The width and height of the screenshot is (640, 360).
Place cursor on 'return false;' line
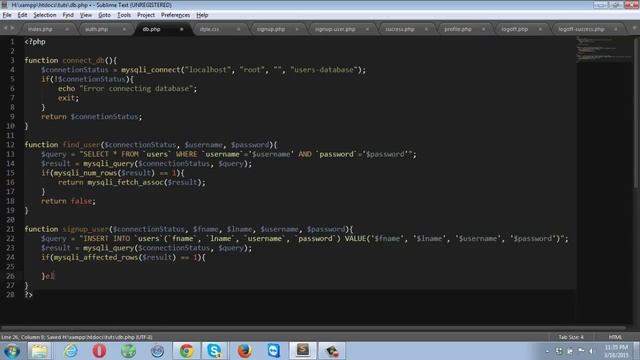[x=68, y=201]
